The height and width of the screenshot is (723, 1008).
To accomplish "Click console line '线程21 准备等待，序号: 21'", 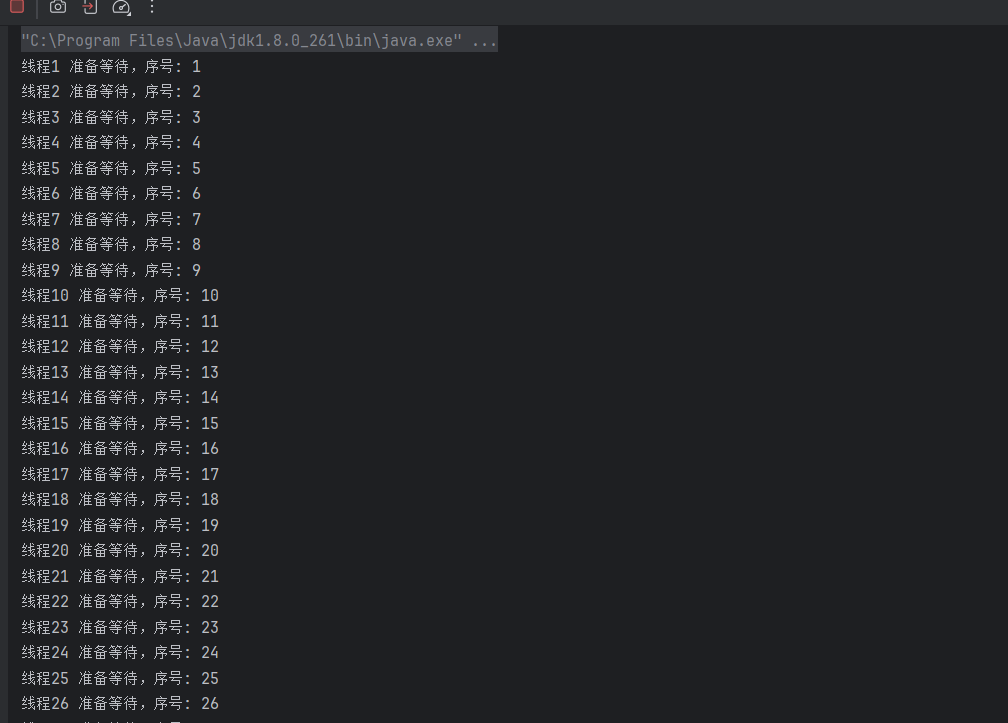I will click(x=120, y=576).
